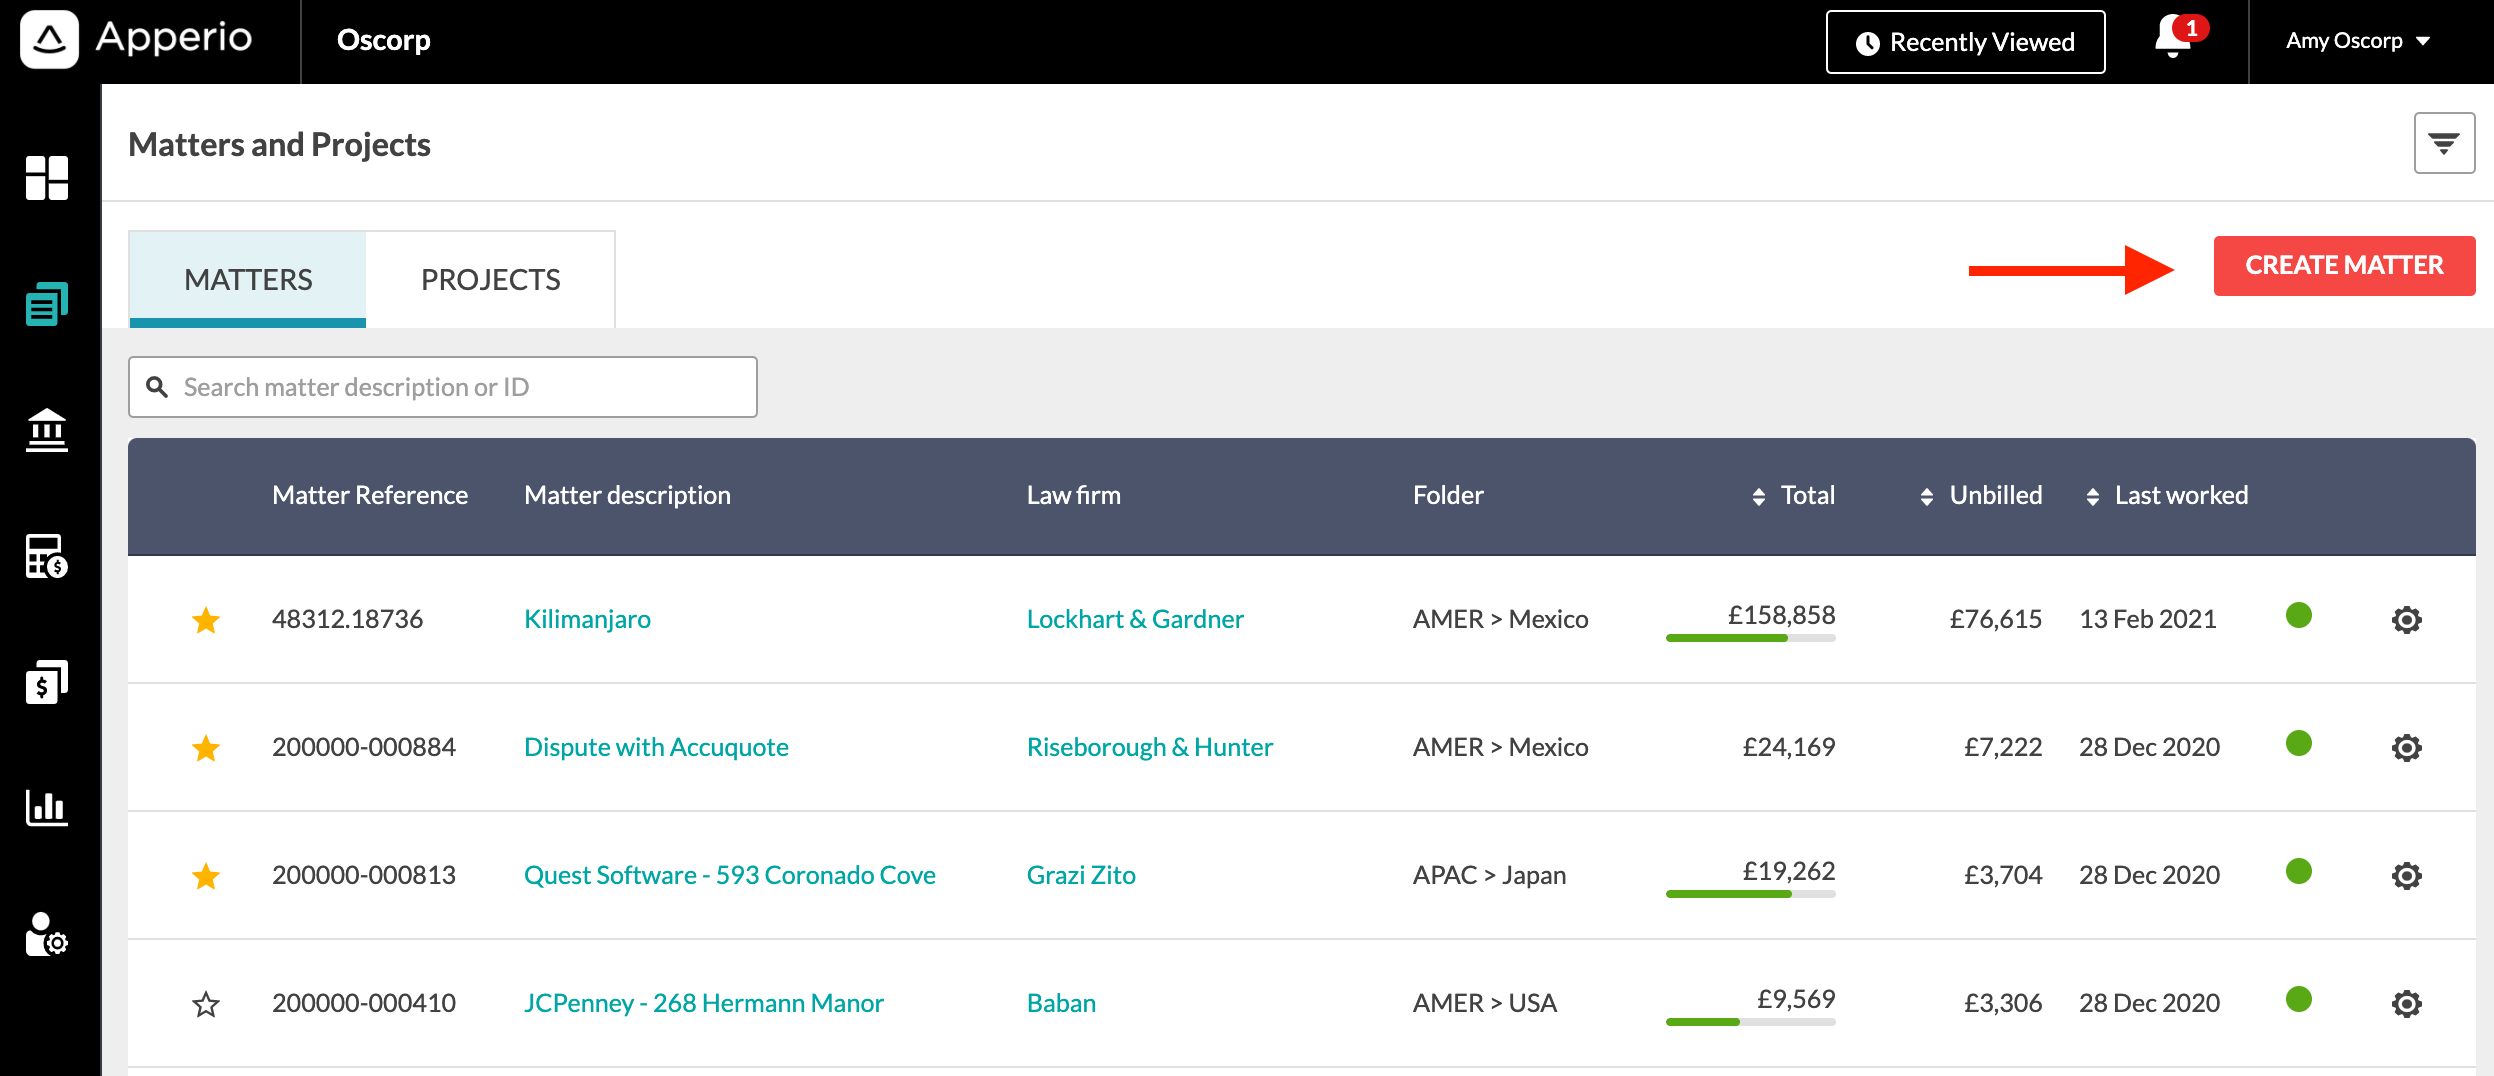Click green status dot for Quest Software
Image resolution: width=2494 pixels, height=1076 pixels.
pyautogui.click(x=2299, y=871)
